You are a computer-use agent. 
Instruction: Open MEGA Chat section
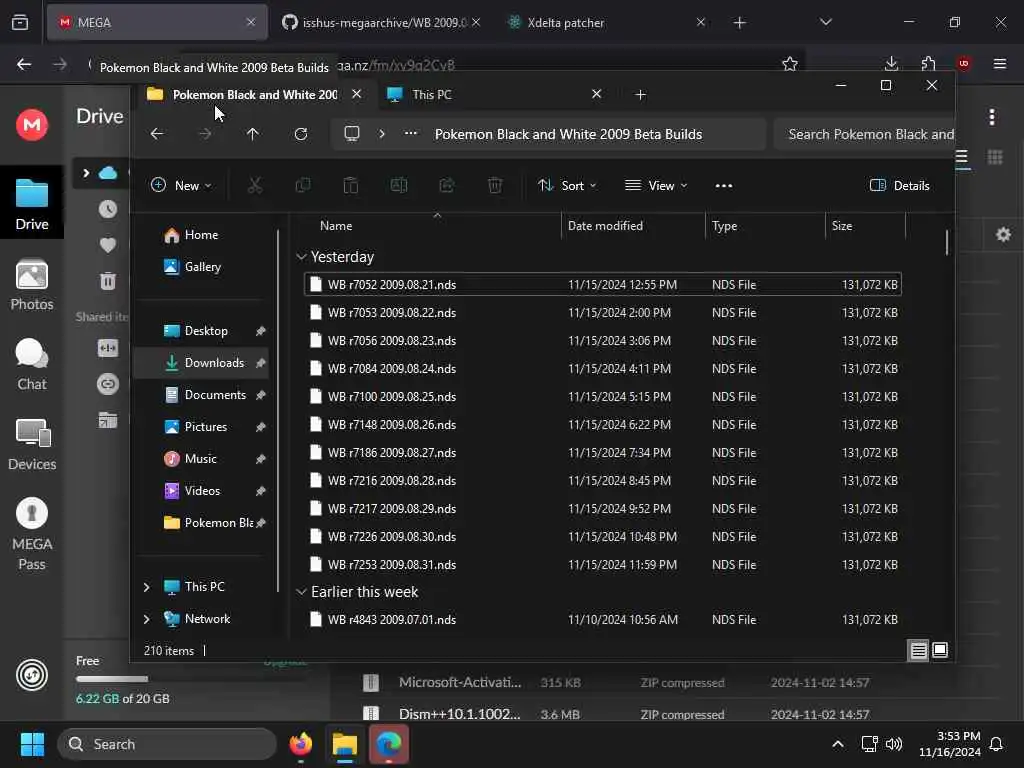tap(31, 364)
